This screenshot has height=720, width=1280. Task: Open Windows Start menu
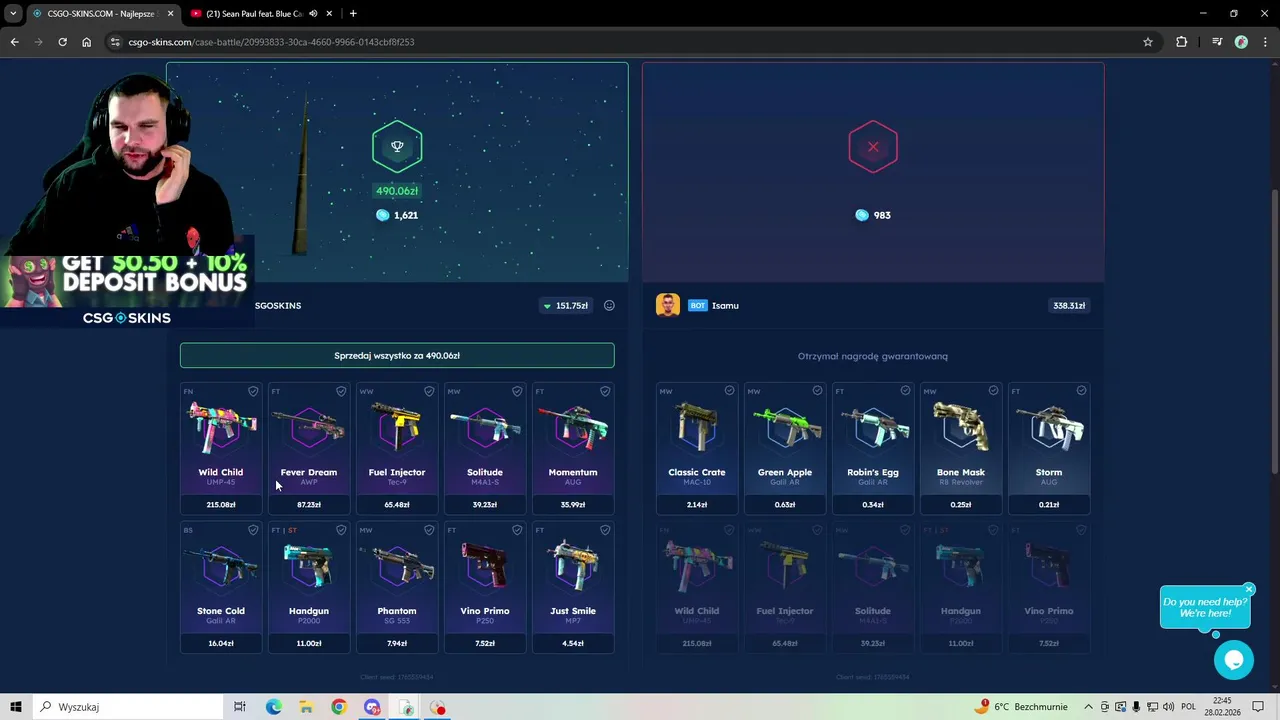(15, 707)
